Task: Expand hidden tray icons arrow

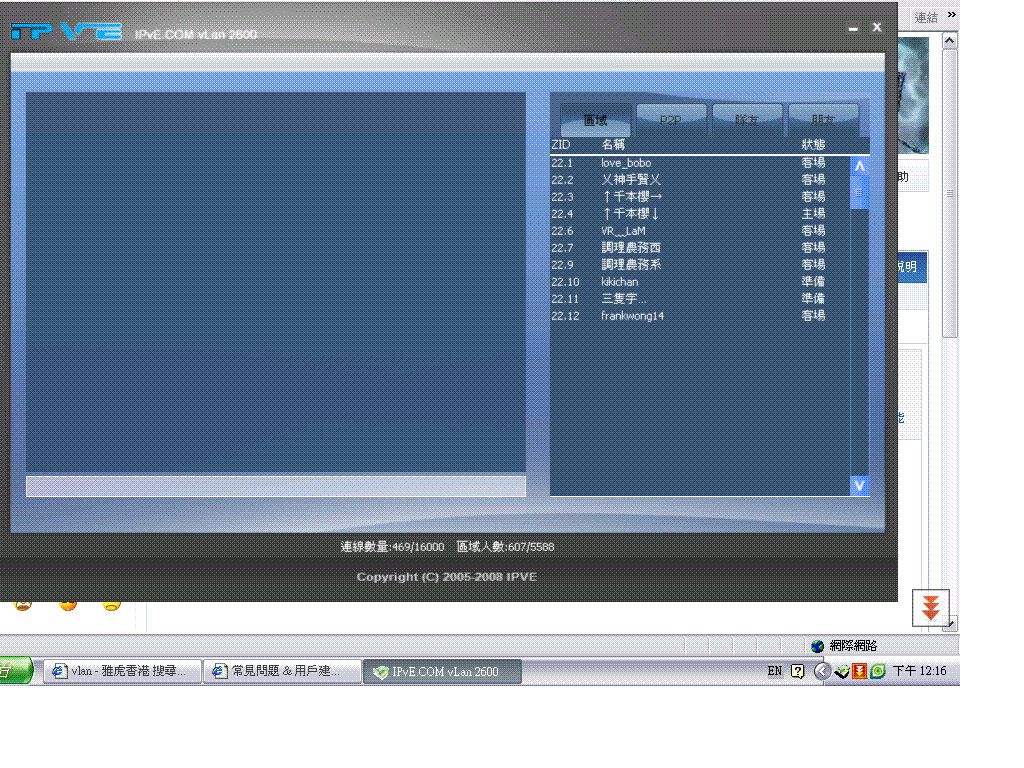Action: coord(822,671)
